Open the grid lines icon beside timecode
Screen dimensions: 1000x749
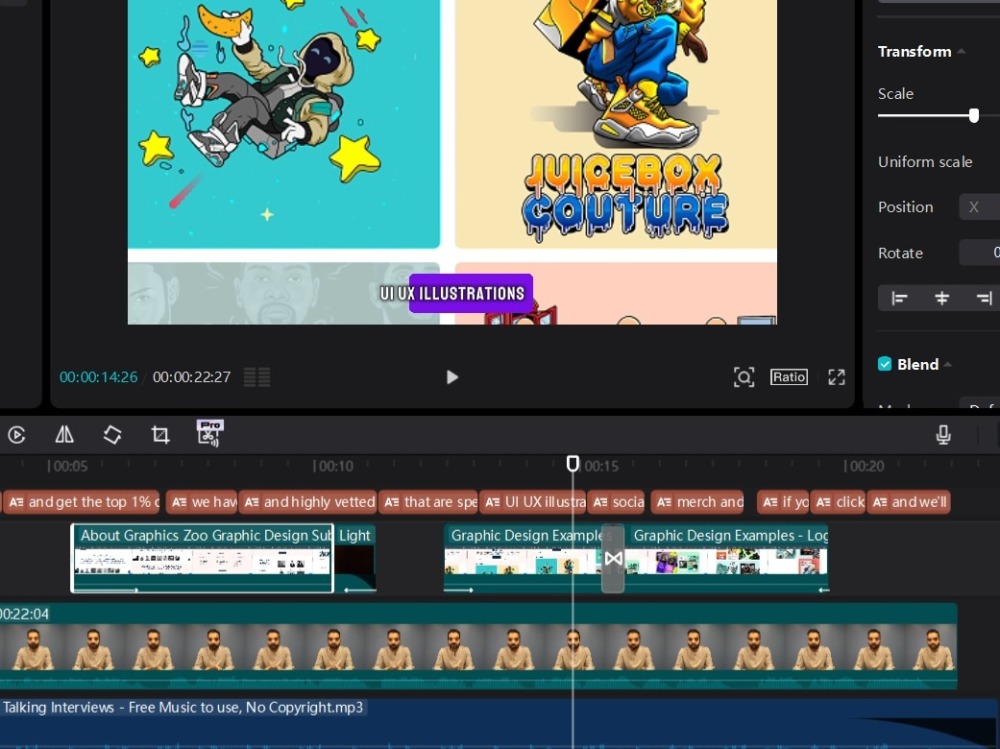click(257, 377)
